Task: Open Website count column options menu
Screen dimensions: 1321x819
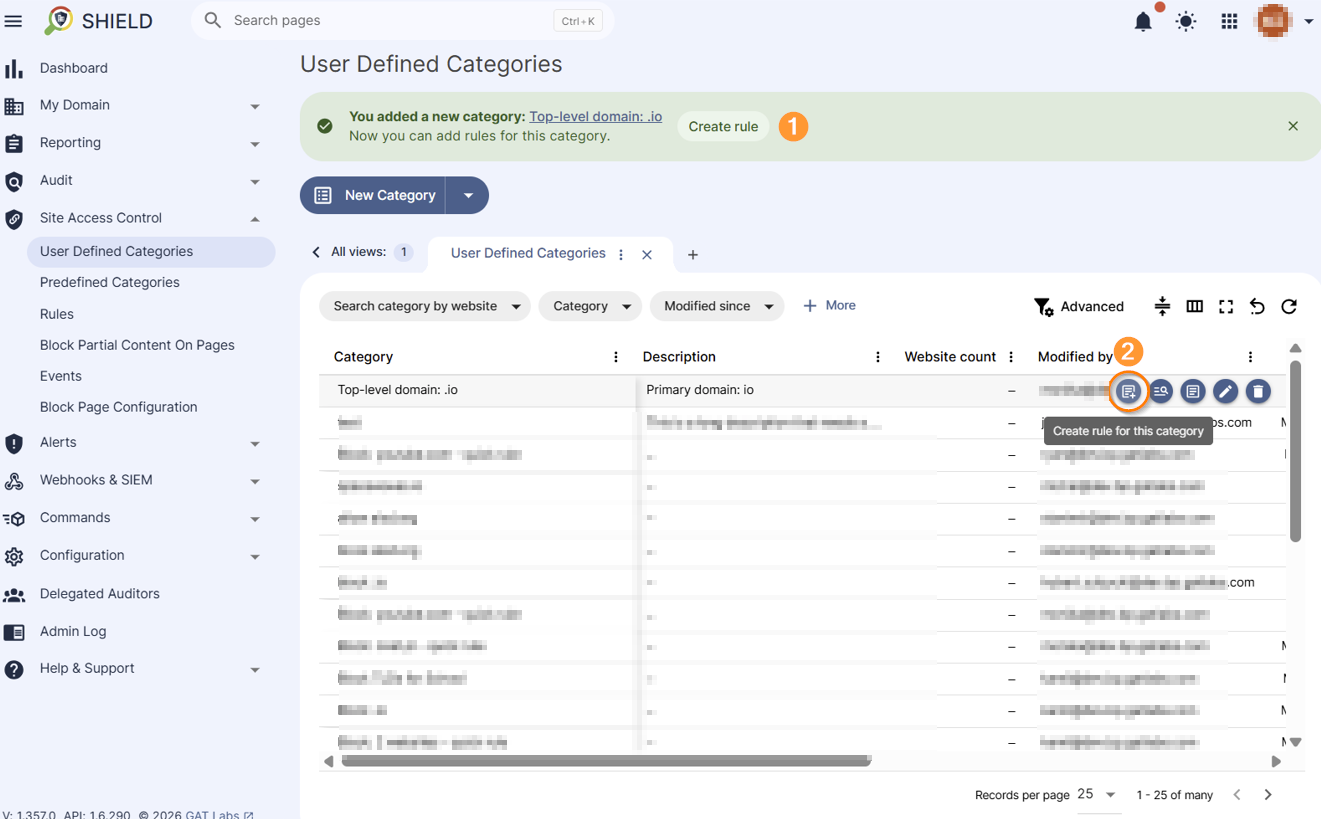Action: (x=1011, y=357)
